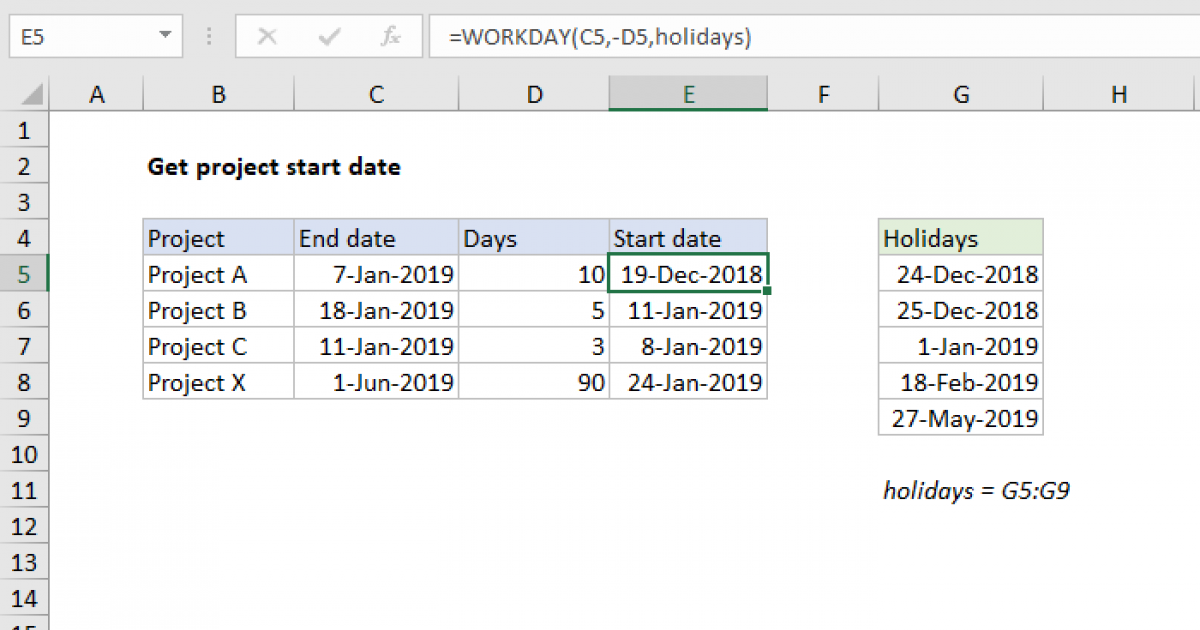Select the Project A cell
Screen dimensions: 1200x630
[218, 274]
